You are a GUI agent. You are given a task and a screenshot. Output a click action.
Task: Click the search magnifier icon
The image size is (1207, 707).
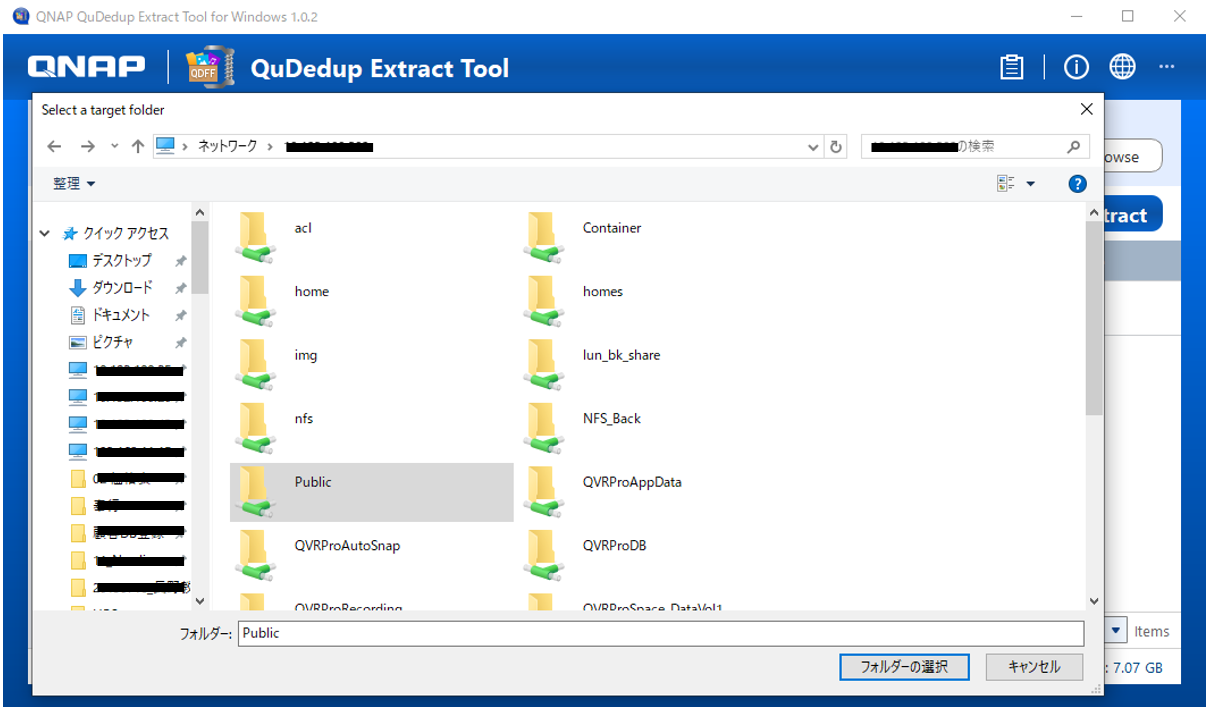click(x=1074, y=147)
